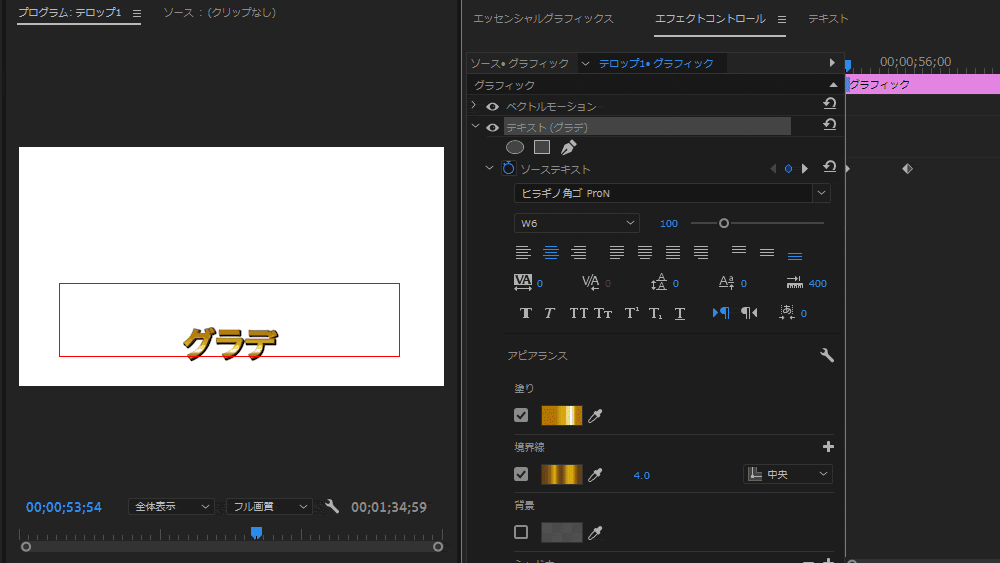Pick a background color with the eyedropper
Image resolution: width=1000 pixels, height=563 pixels.
pos(595,532)
